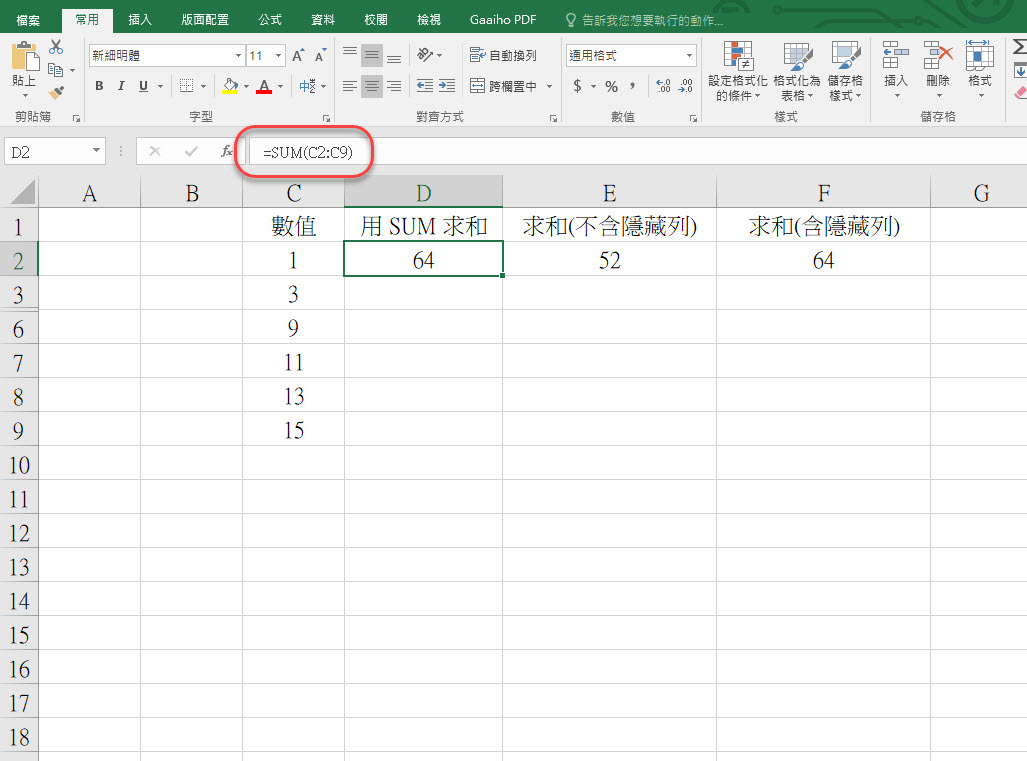Screen dimensions: 1027x761
Task: Select cell E2 containing 52
Action: click(609, 260)
